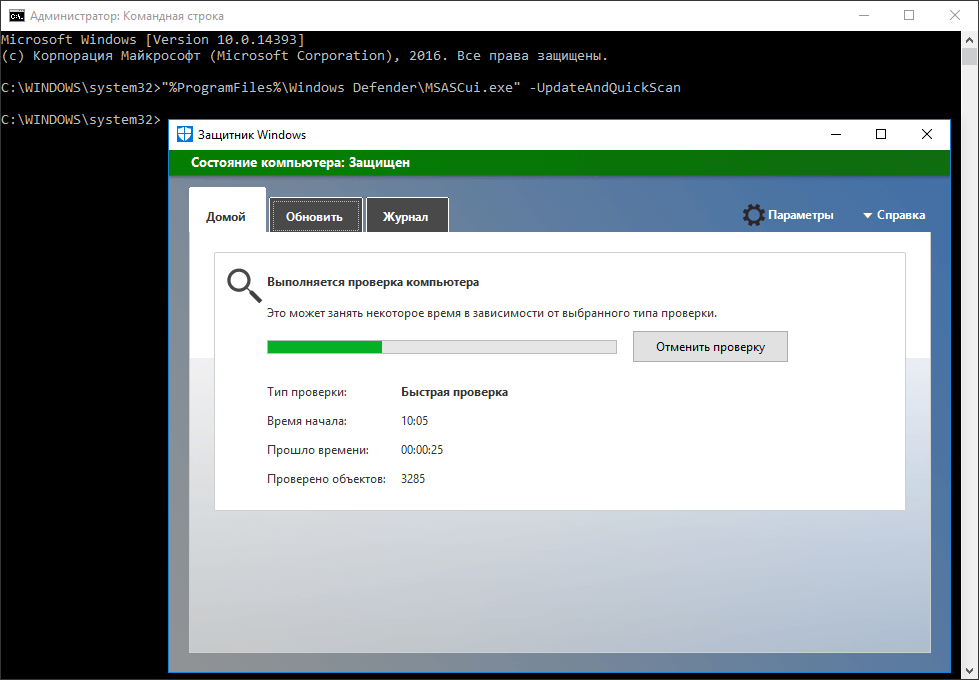Close the Командная строка window

[955, 16]
